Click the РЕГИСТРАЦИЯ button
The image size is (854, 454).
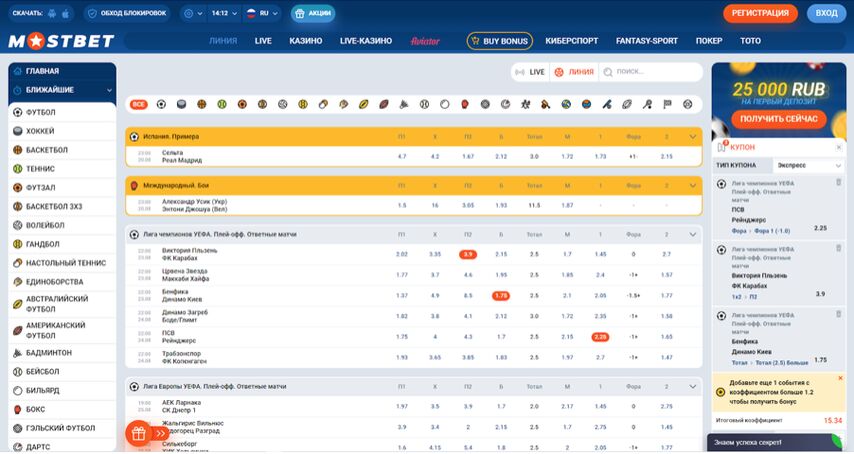tap(760, 14)
